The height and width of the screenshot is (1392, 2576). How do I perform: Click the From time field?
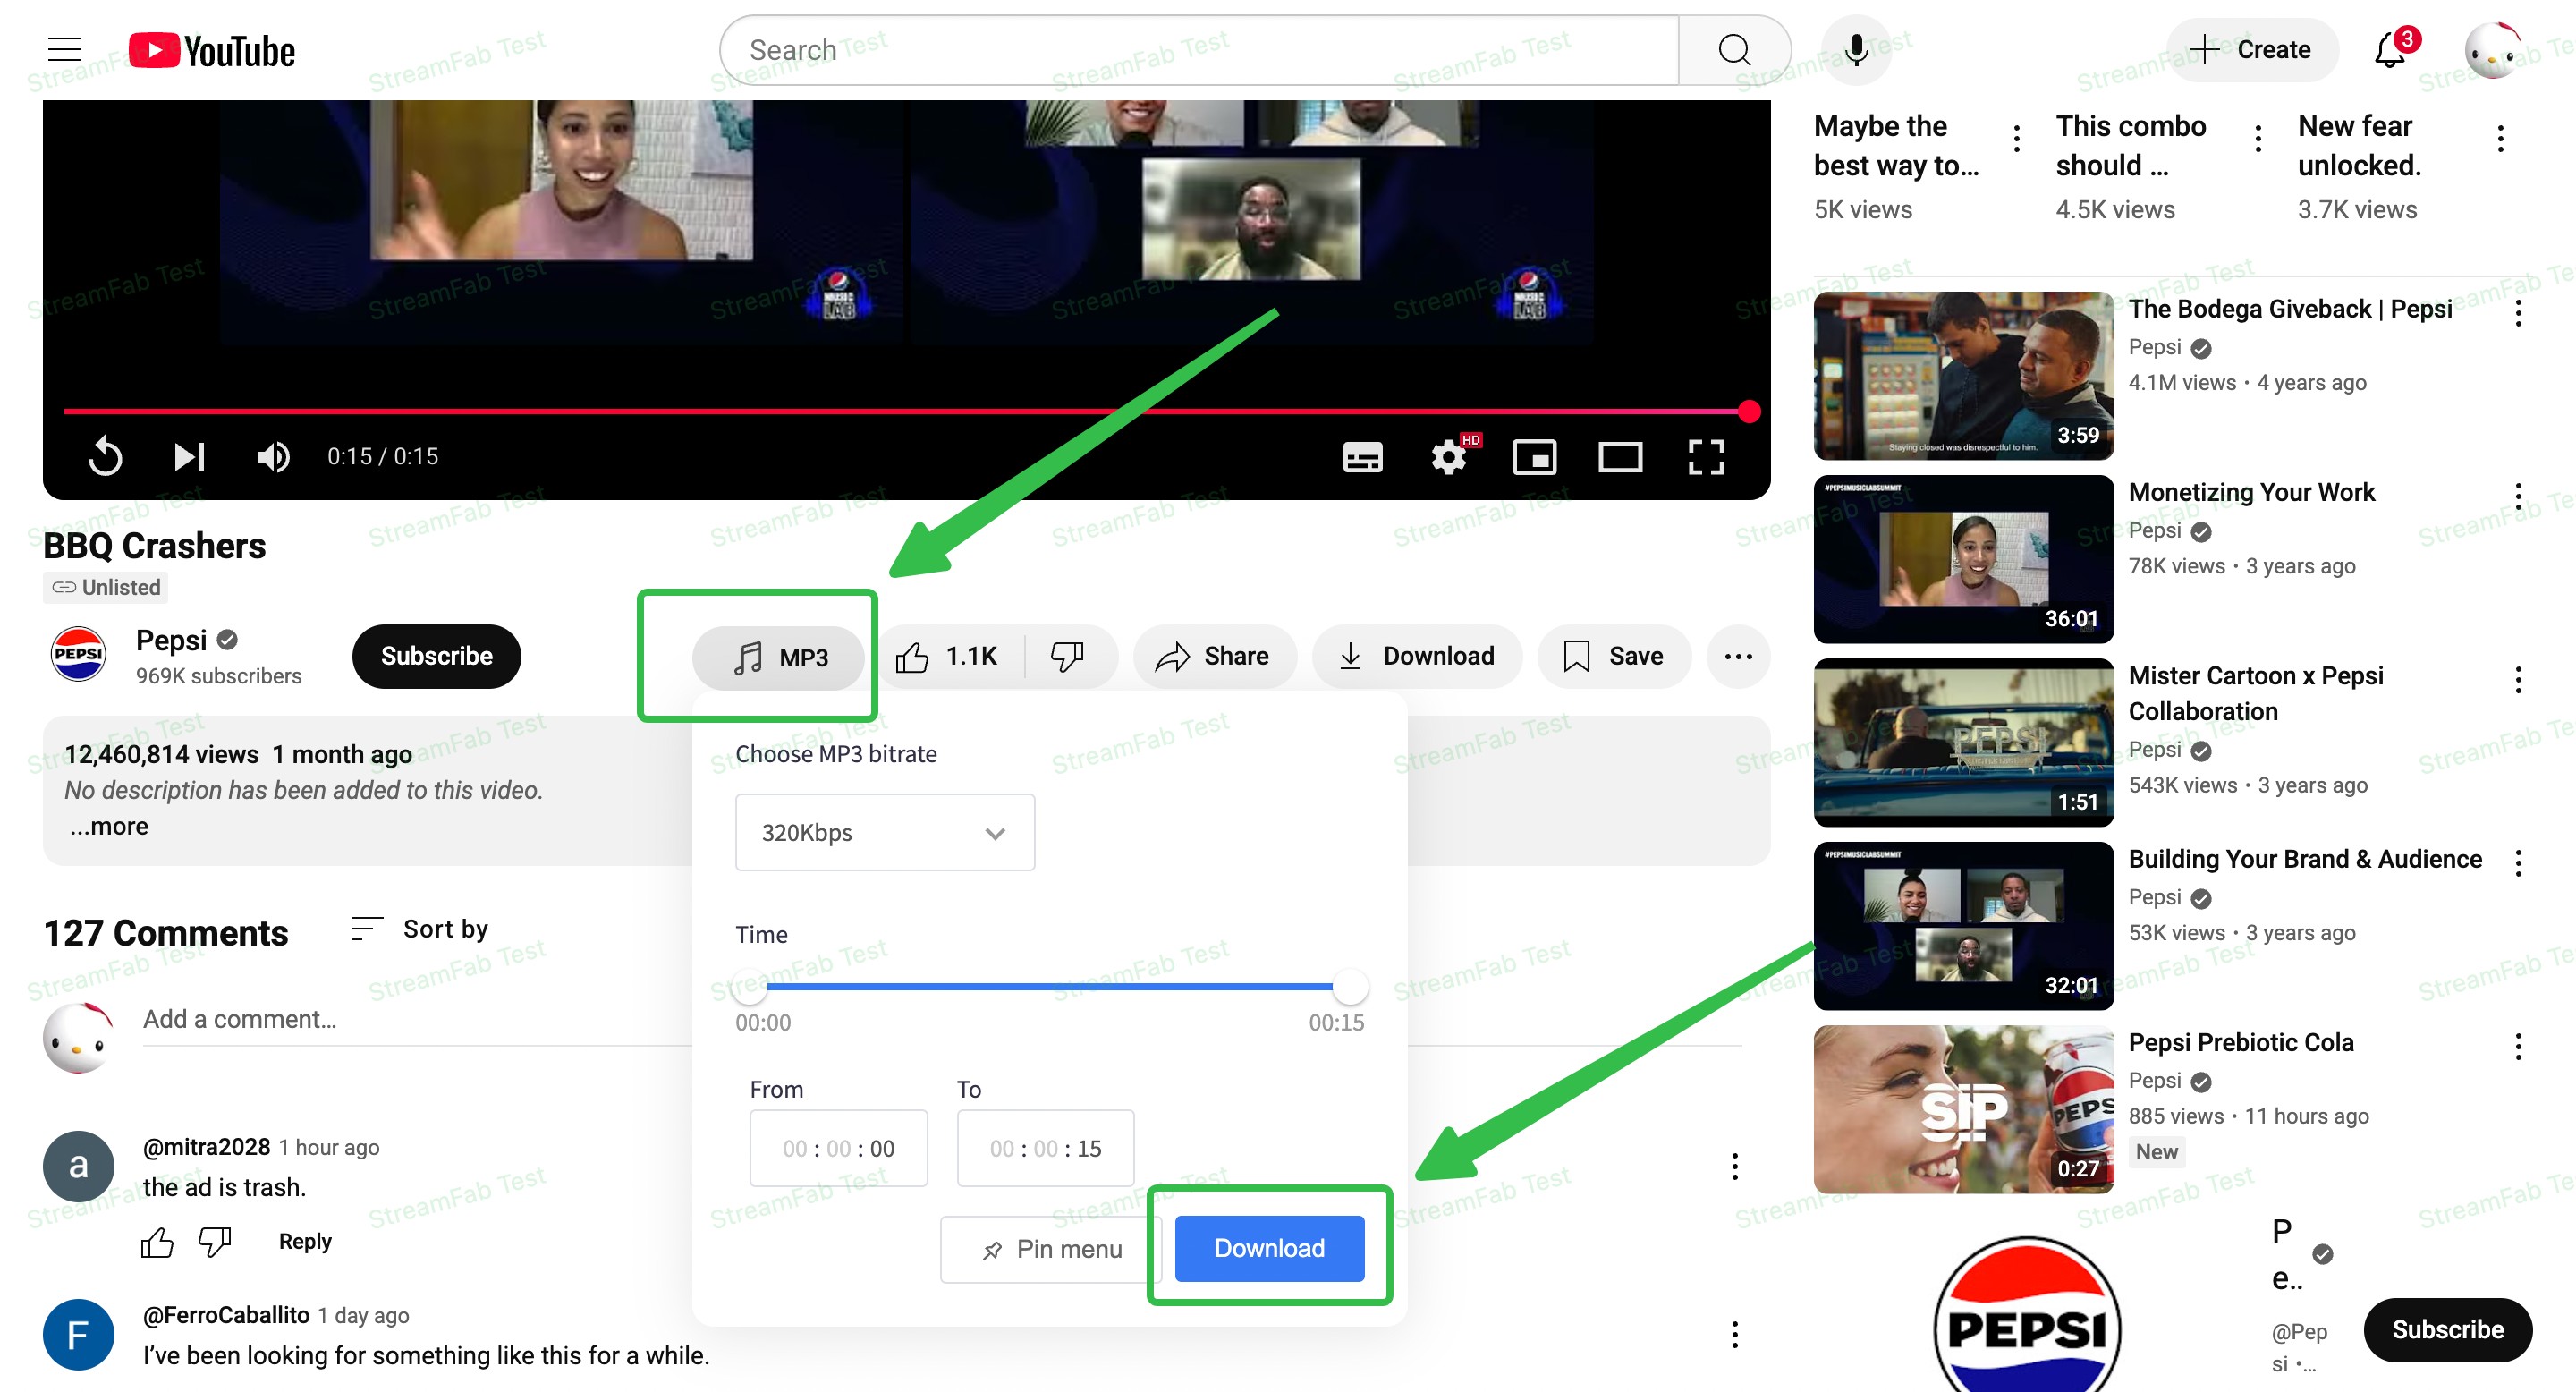pos(838,1148)
